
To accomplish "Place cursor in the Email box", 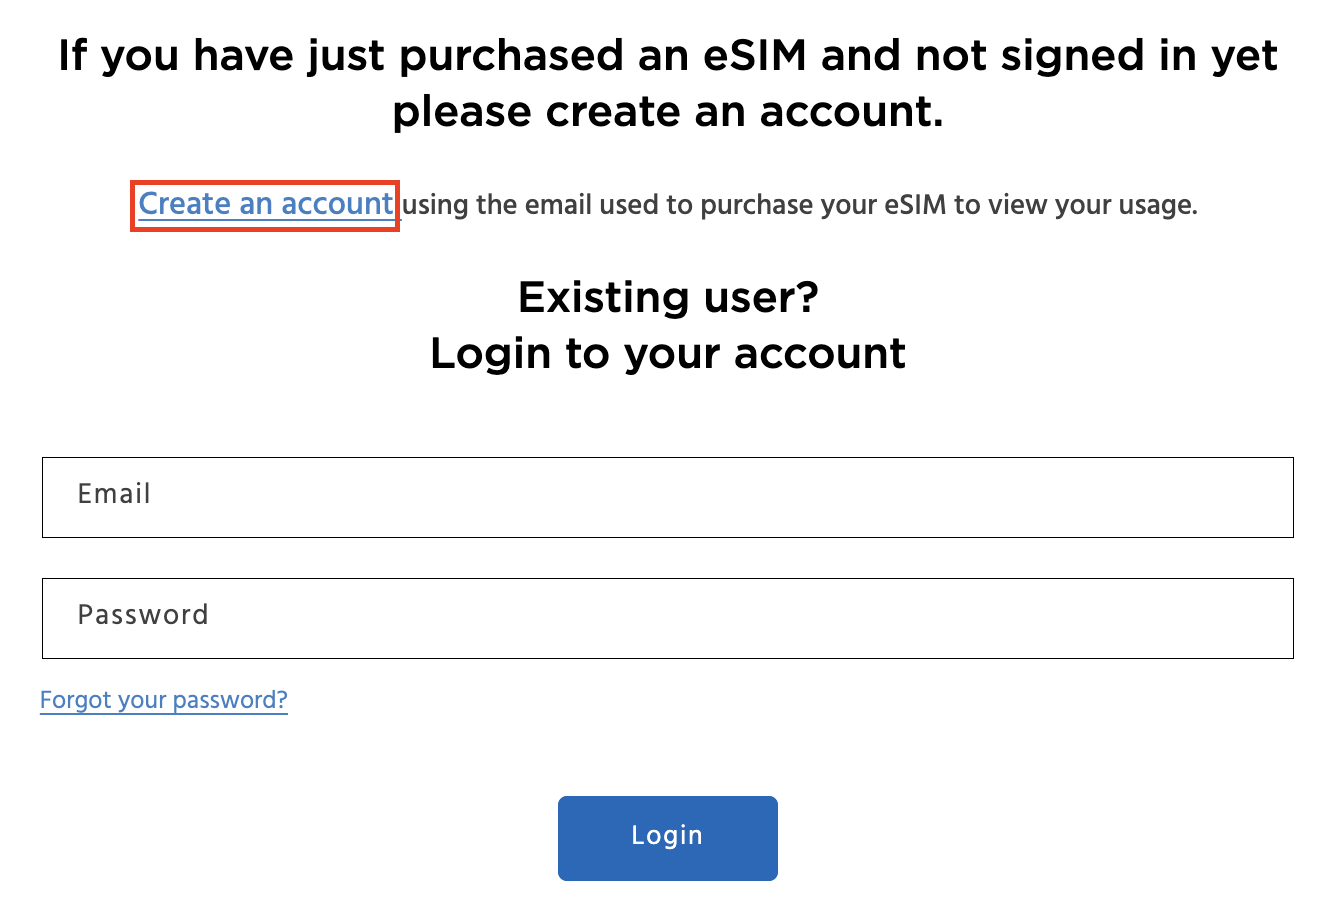I will tap(667, 497).
